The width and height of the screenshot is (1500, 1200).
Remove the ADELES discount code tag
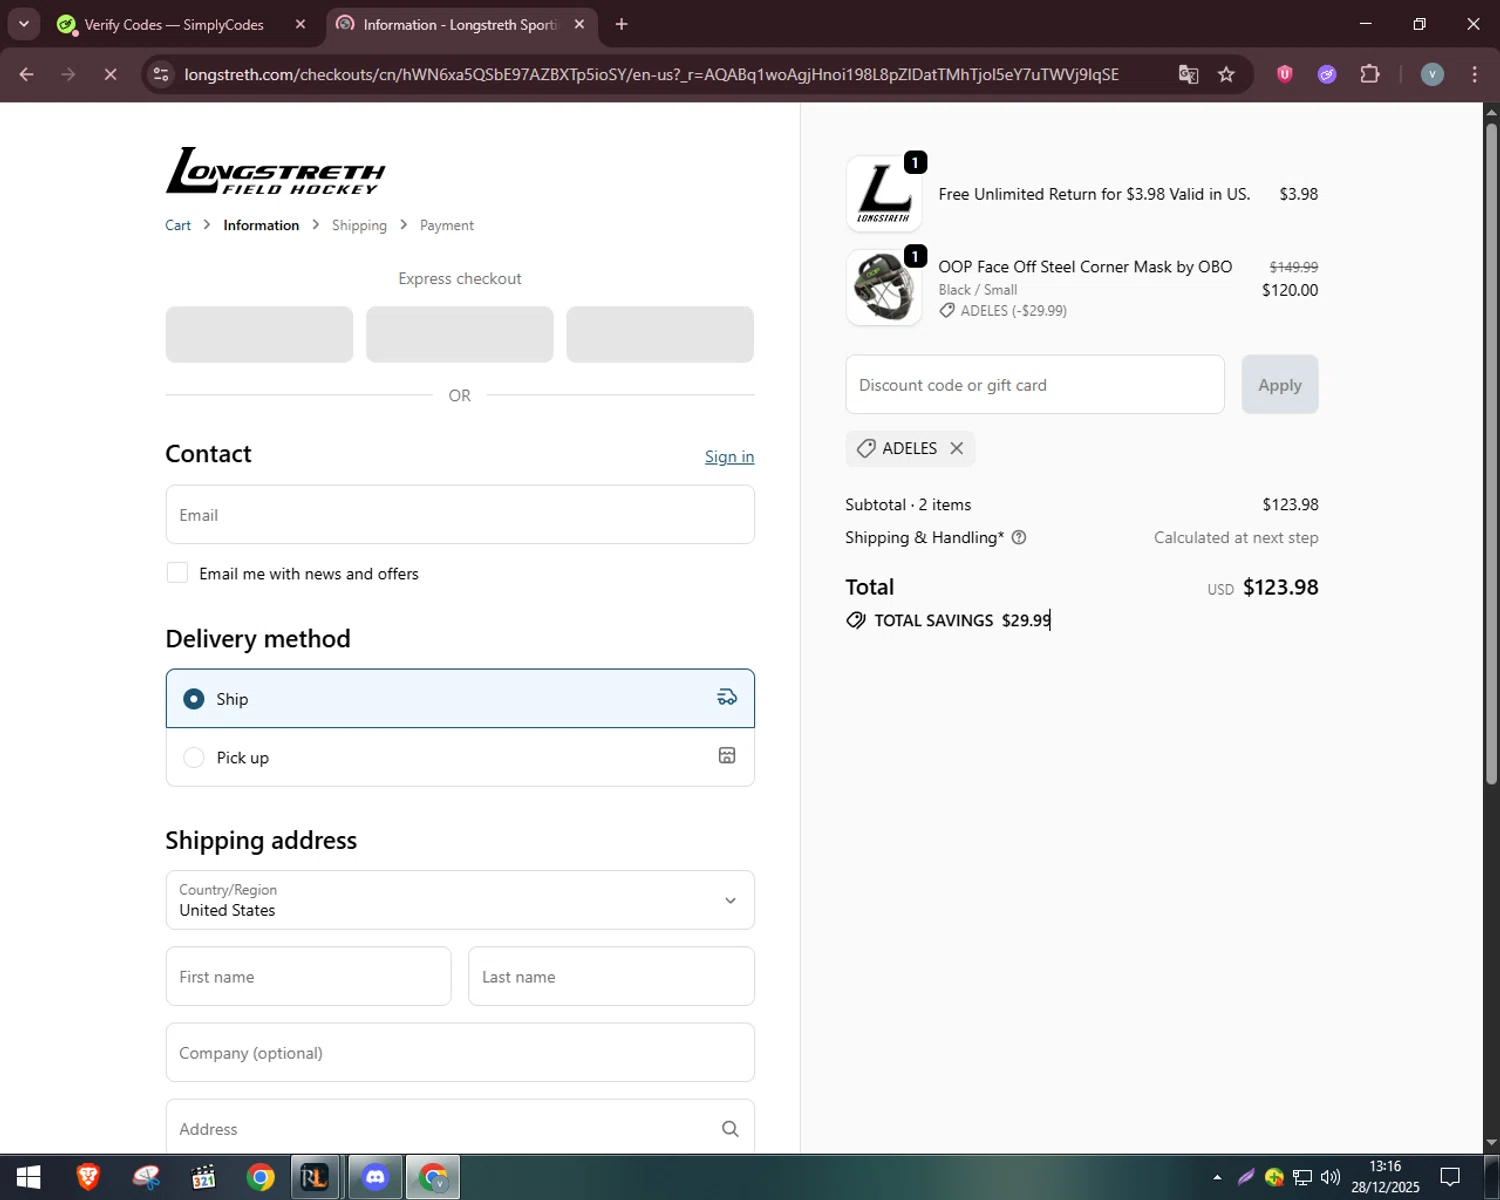point(956,448)
